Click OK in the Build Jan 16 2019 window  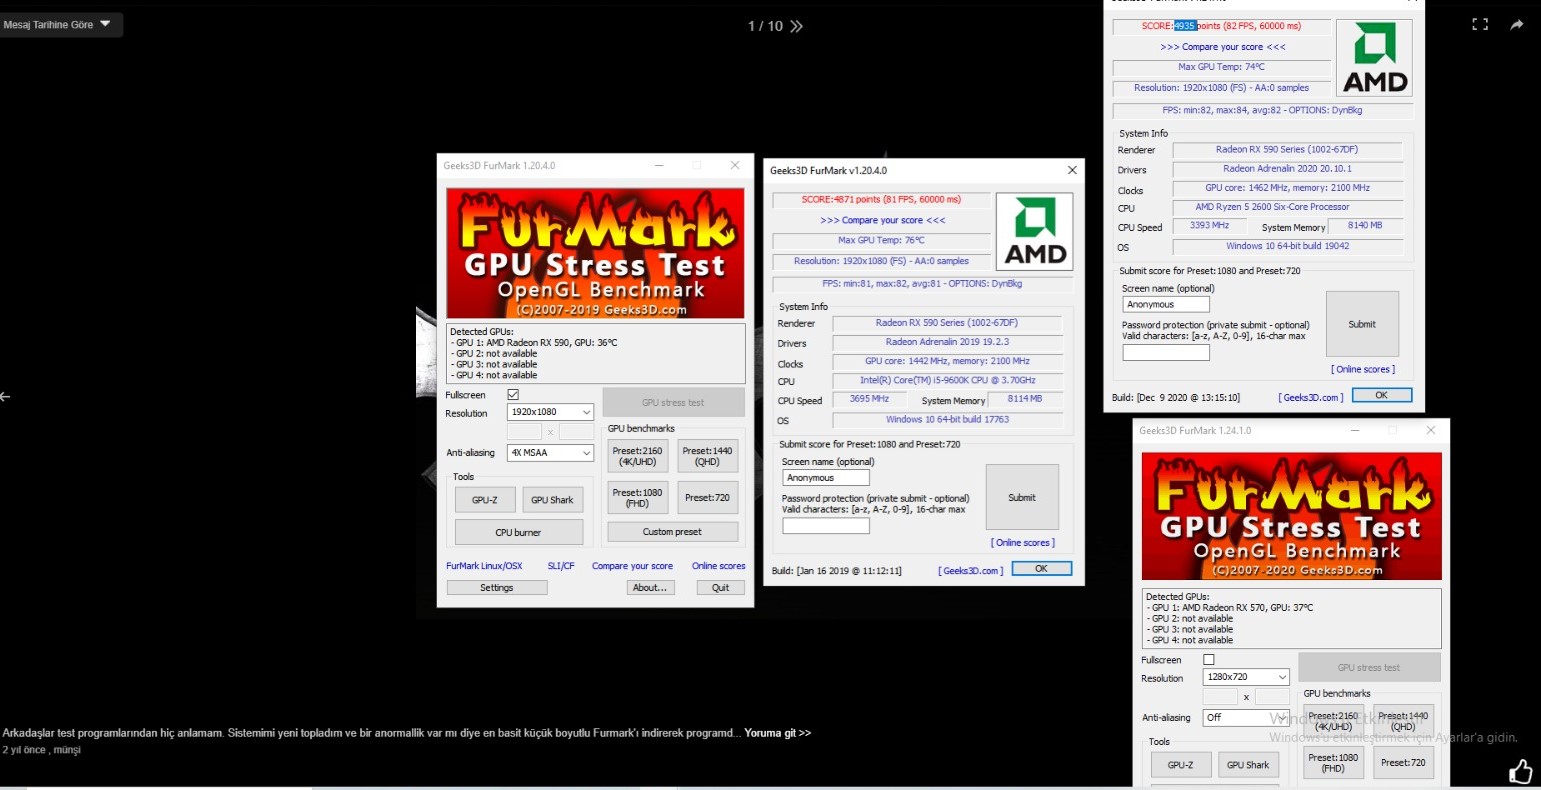coord(1041,569)
